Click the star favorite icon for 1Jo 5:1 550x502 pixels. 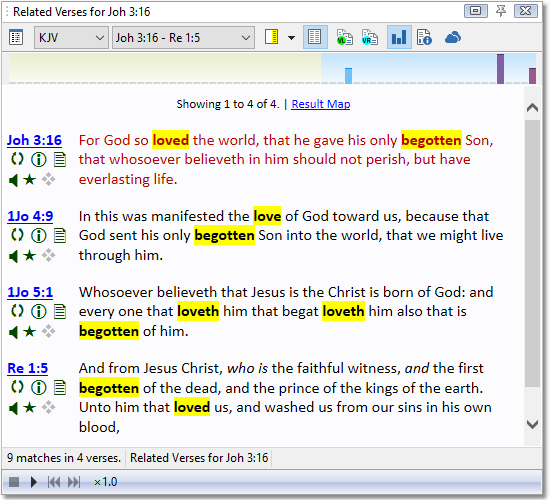point(30,332)
